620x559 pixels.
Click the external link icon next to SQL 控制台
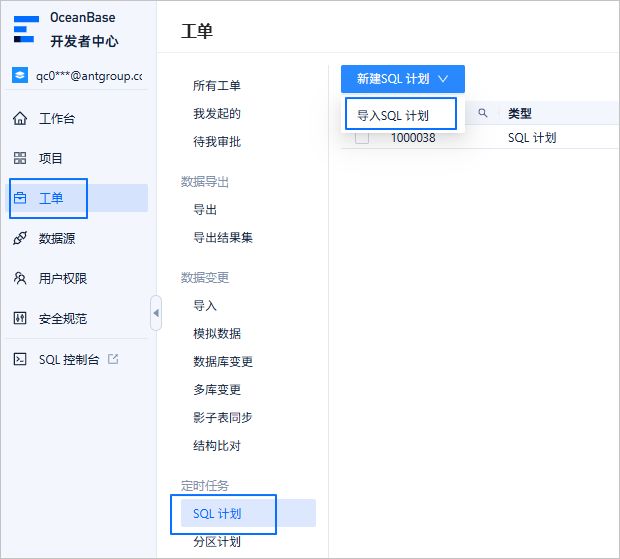pos(113,359)
